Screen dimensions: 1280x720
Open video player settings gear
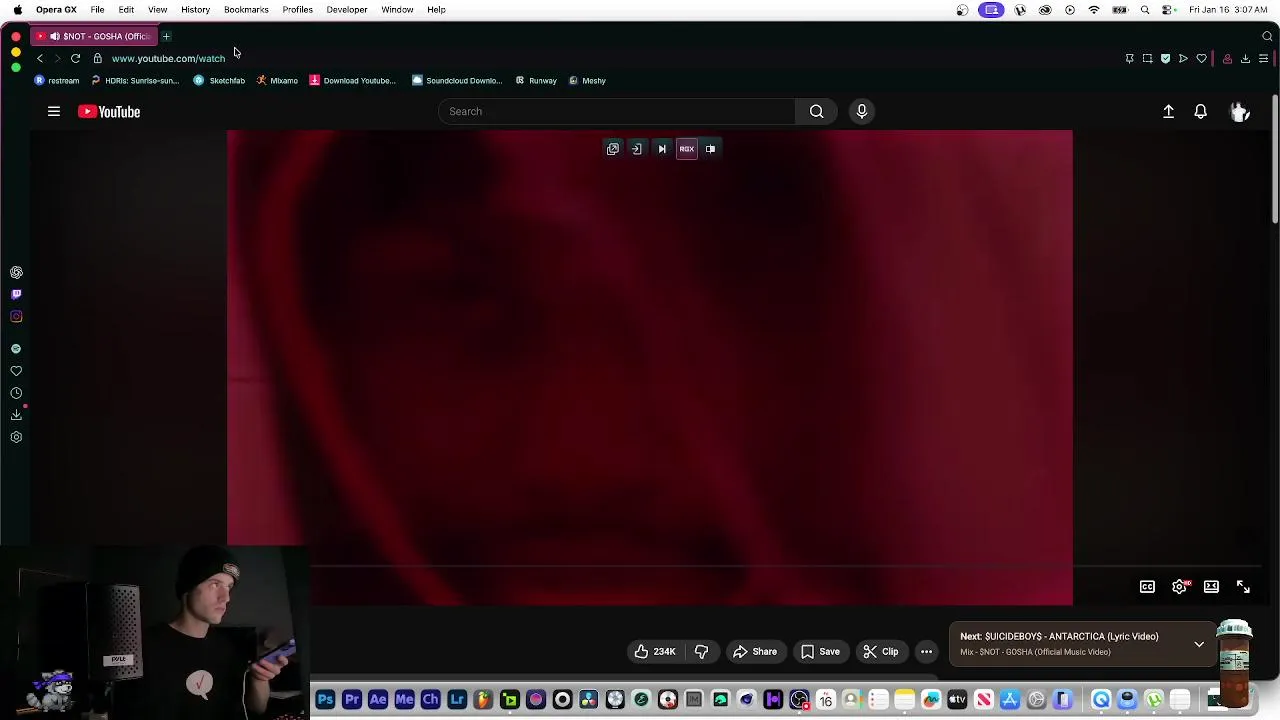[1179, 587]
